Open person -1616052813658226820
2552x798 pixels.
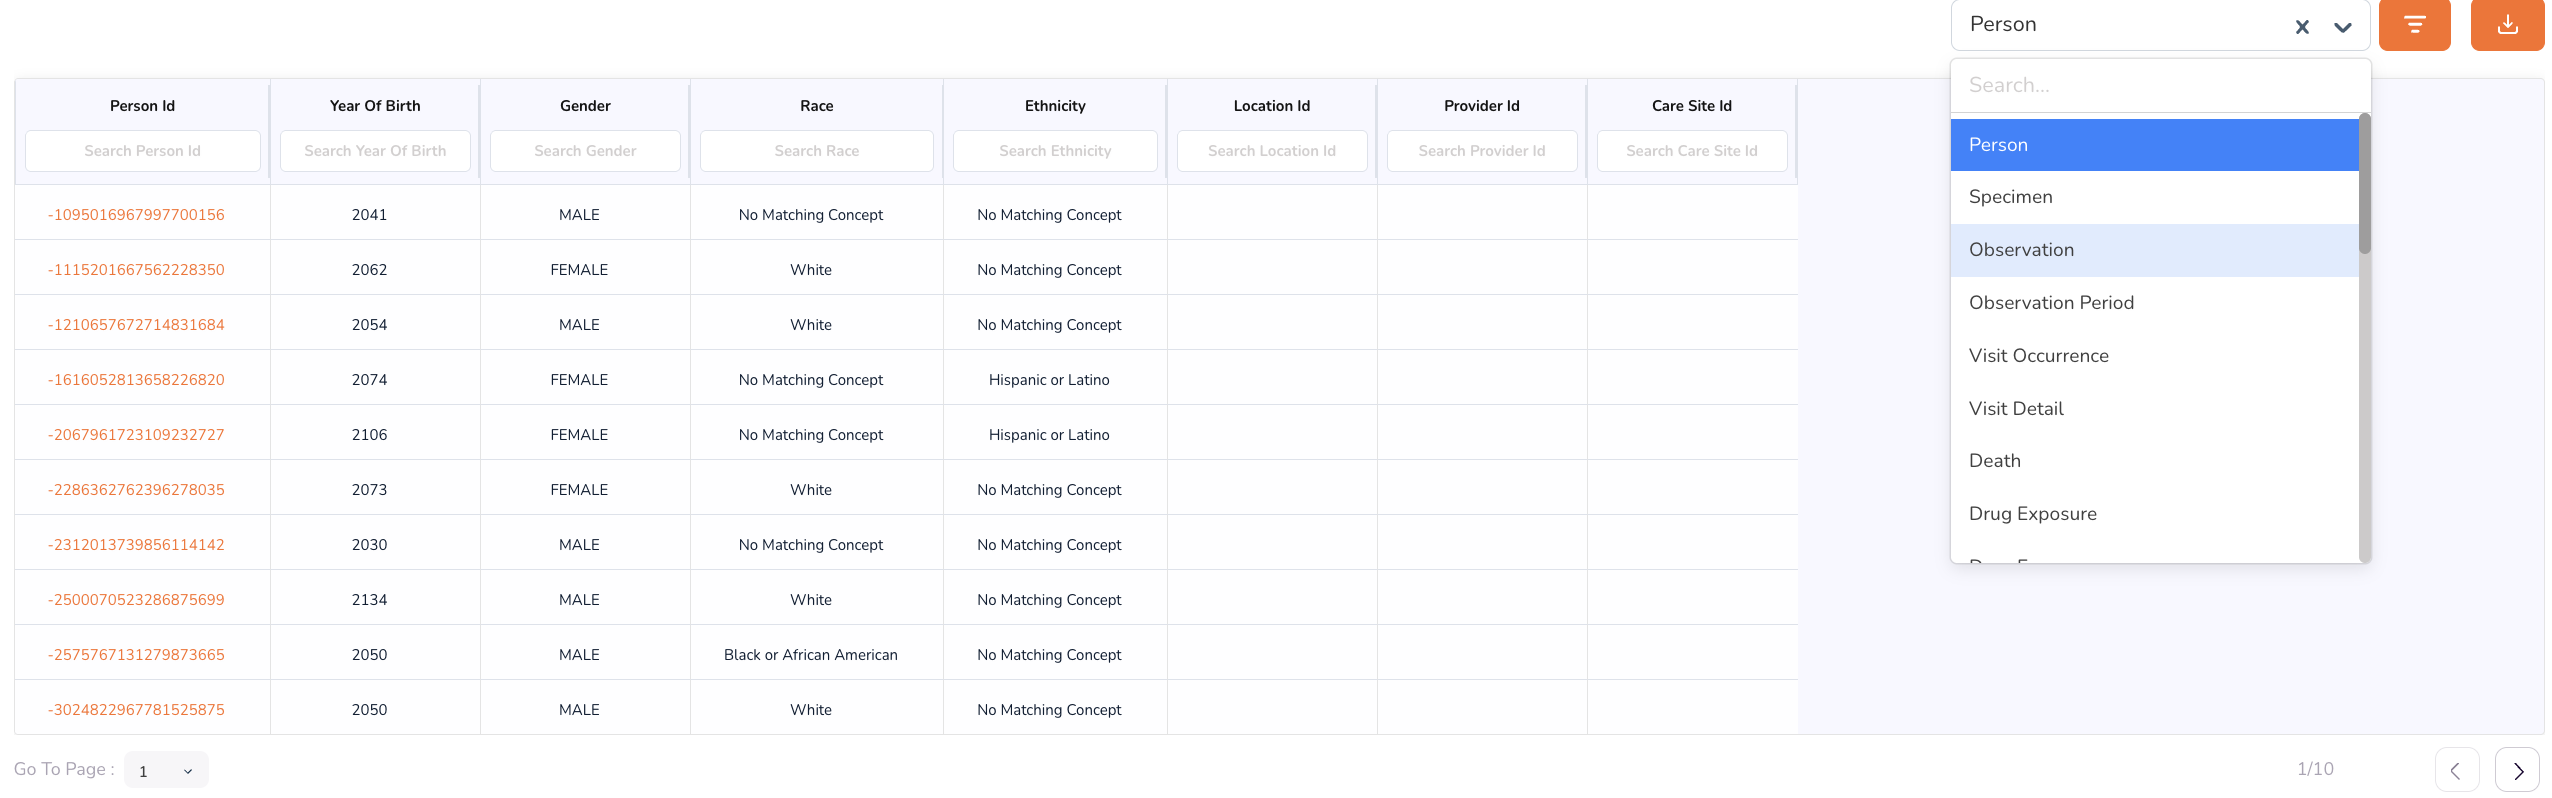(x=136, y=380)
